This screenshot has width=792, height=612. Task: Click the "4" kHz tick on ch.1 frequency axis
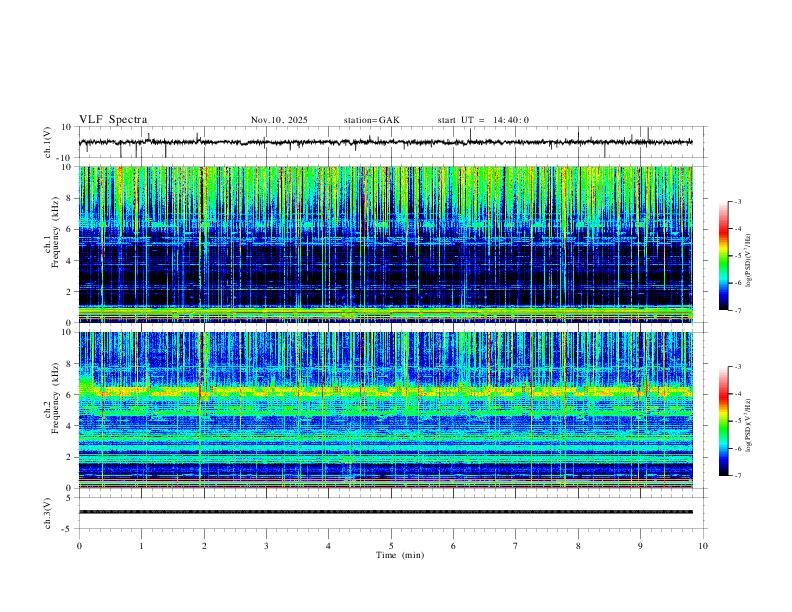[x=69, y=261]
